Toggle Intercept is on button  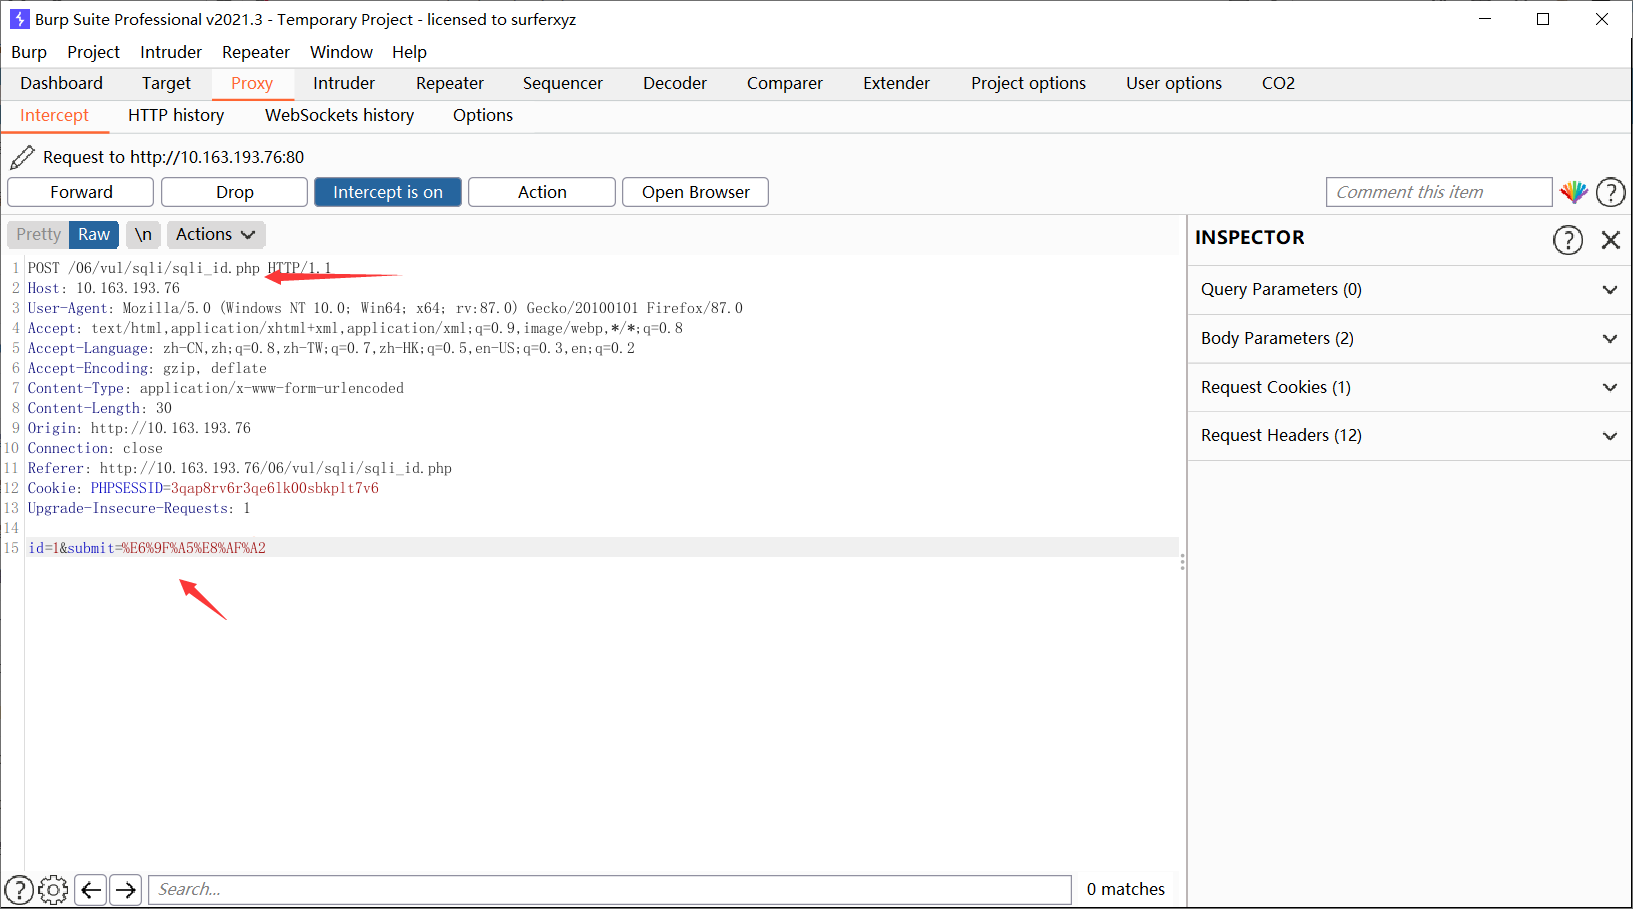click(x=388, y=192)
